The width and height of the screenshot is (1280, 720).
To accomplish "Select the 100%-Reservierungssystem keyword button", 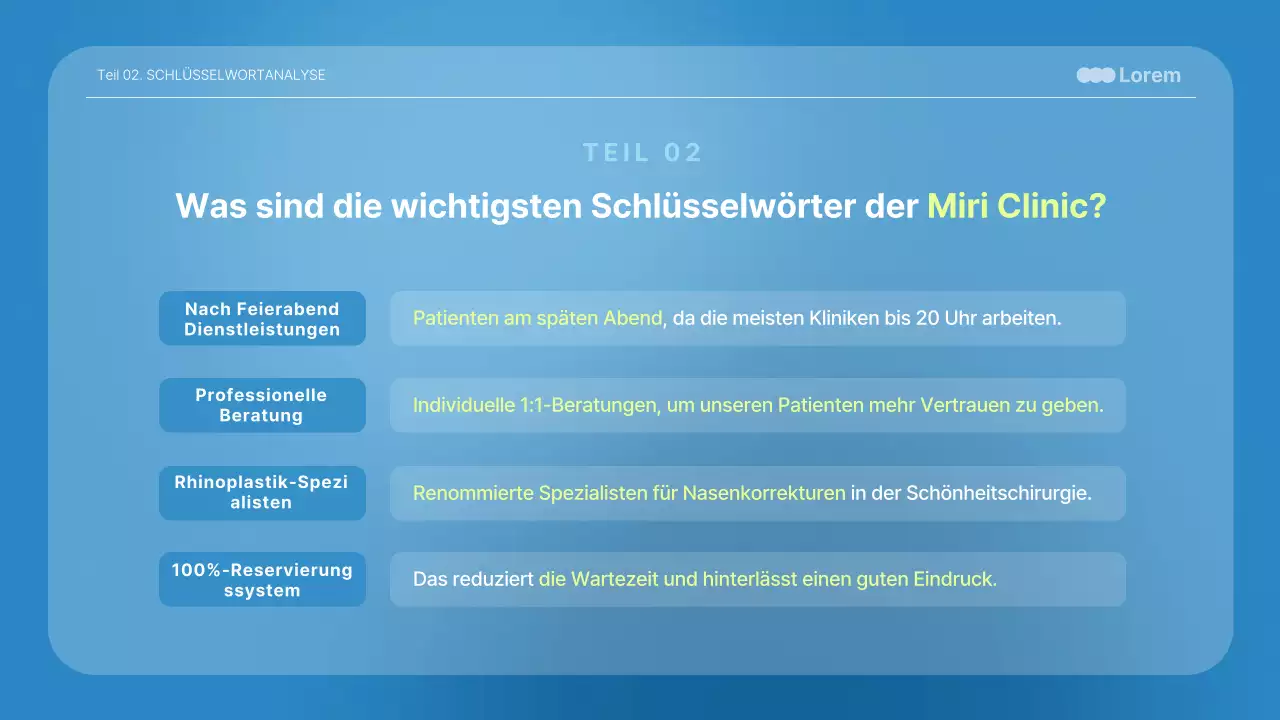I will [262, 579].
